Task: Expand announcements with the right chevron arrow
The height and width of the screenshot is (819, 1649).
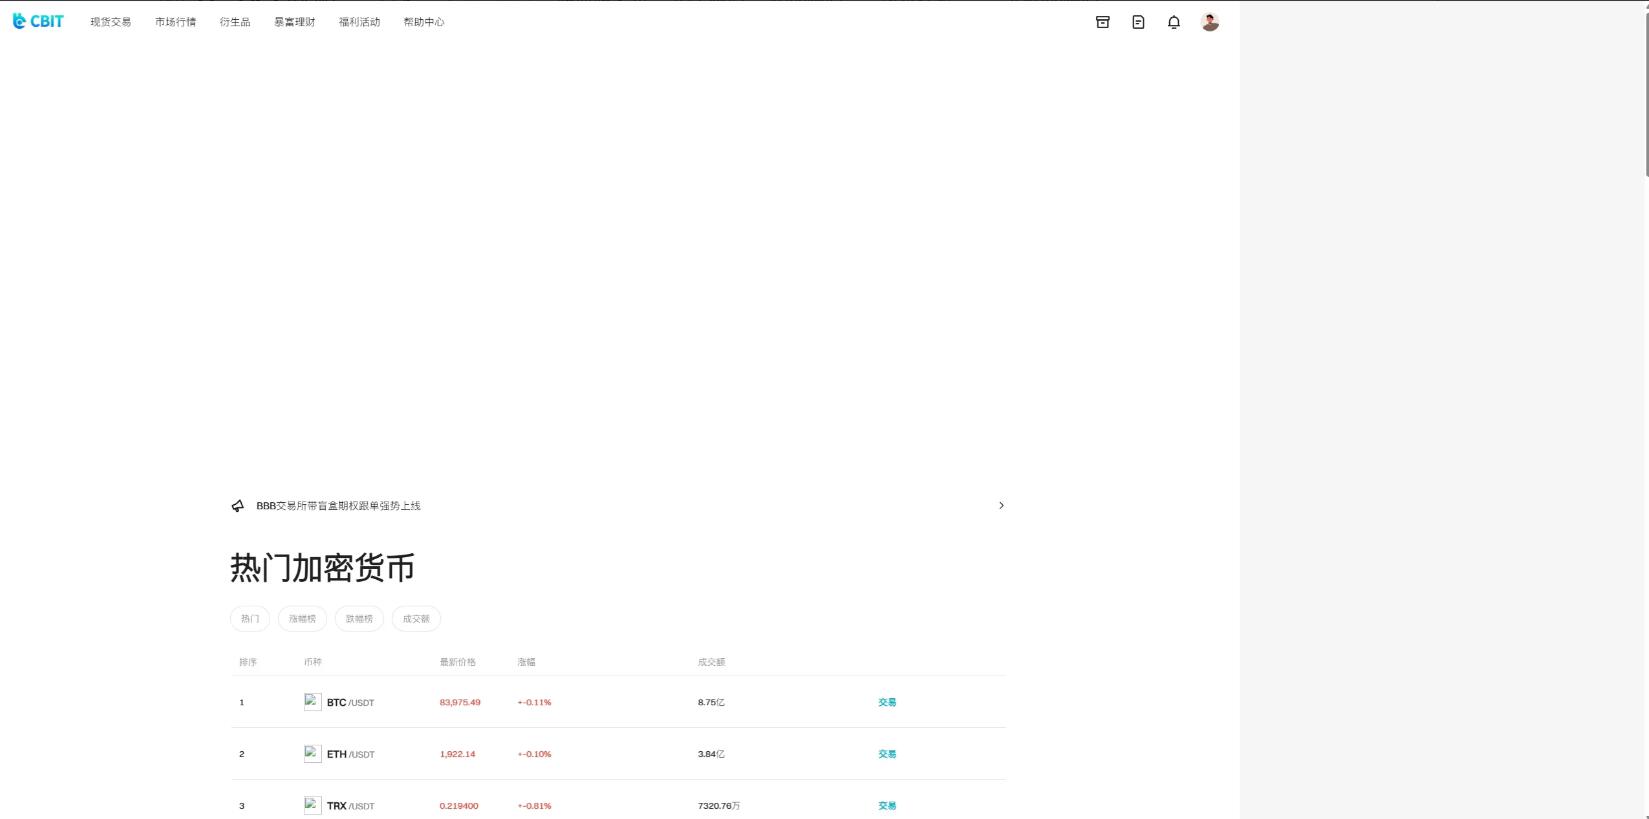Action: [x=1001, y=506]
